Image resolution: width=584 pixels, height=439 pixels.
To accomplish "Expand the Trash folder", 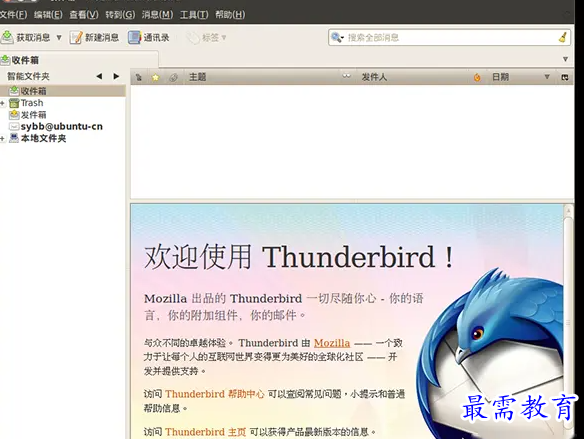I will pyautogui.click(x=3, y=103).
